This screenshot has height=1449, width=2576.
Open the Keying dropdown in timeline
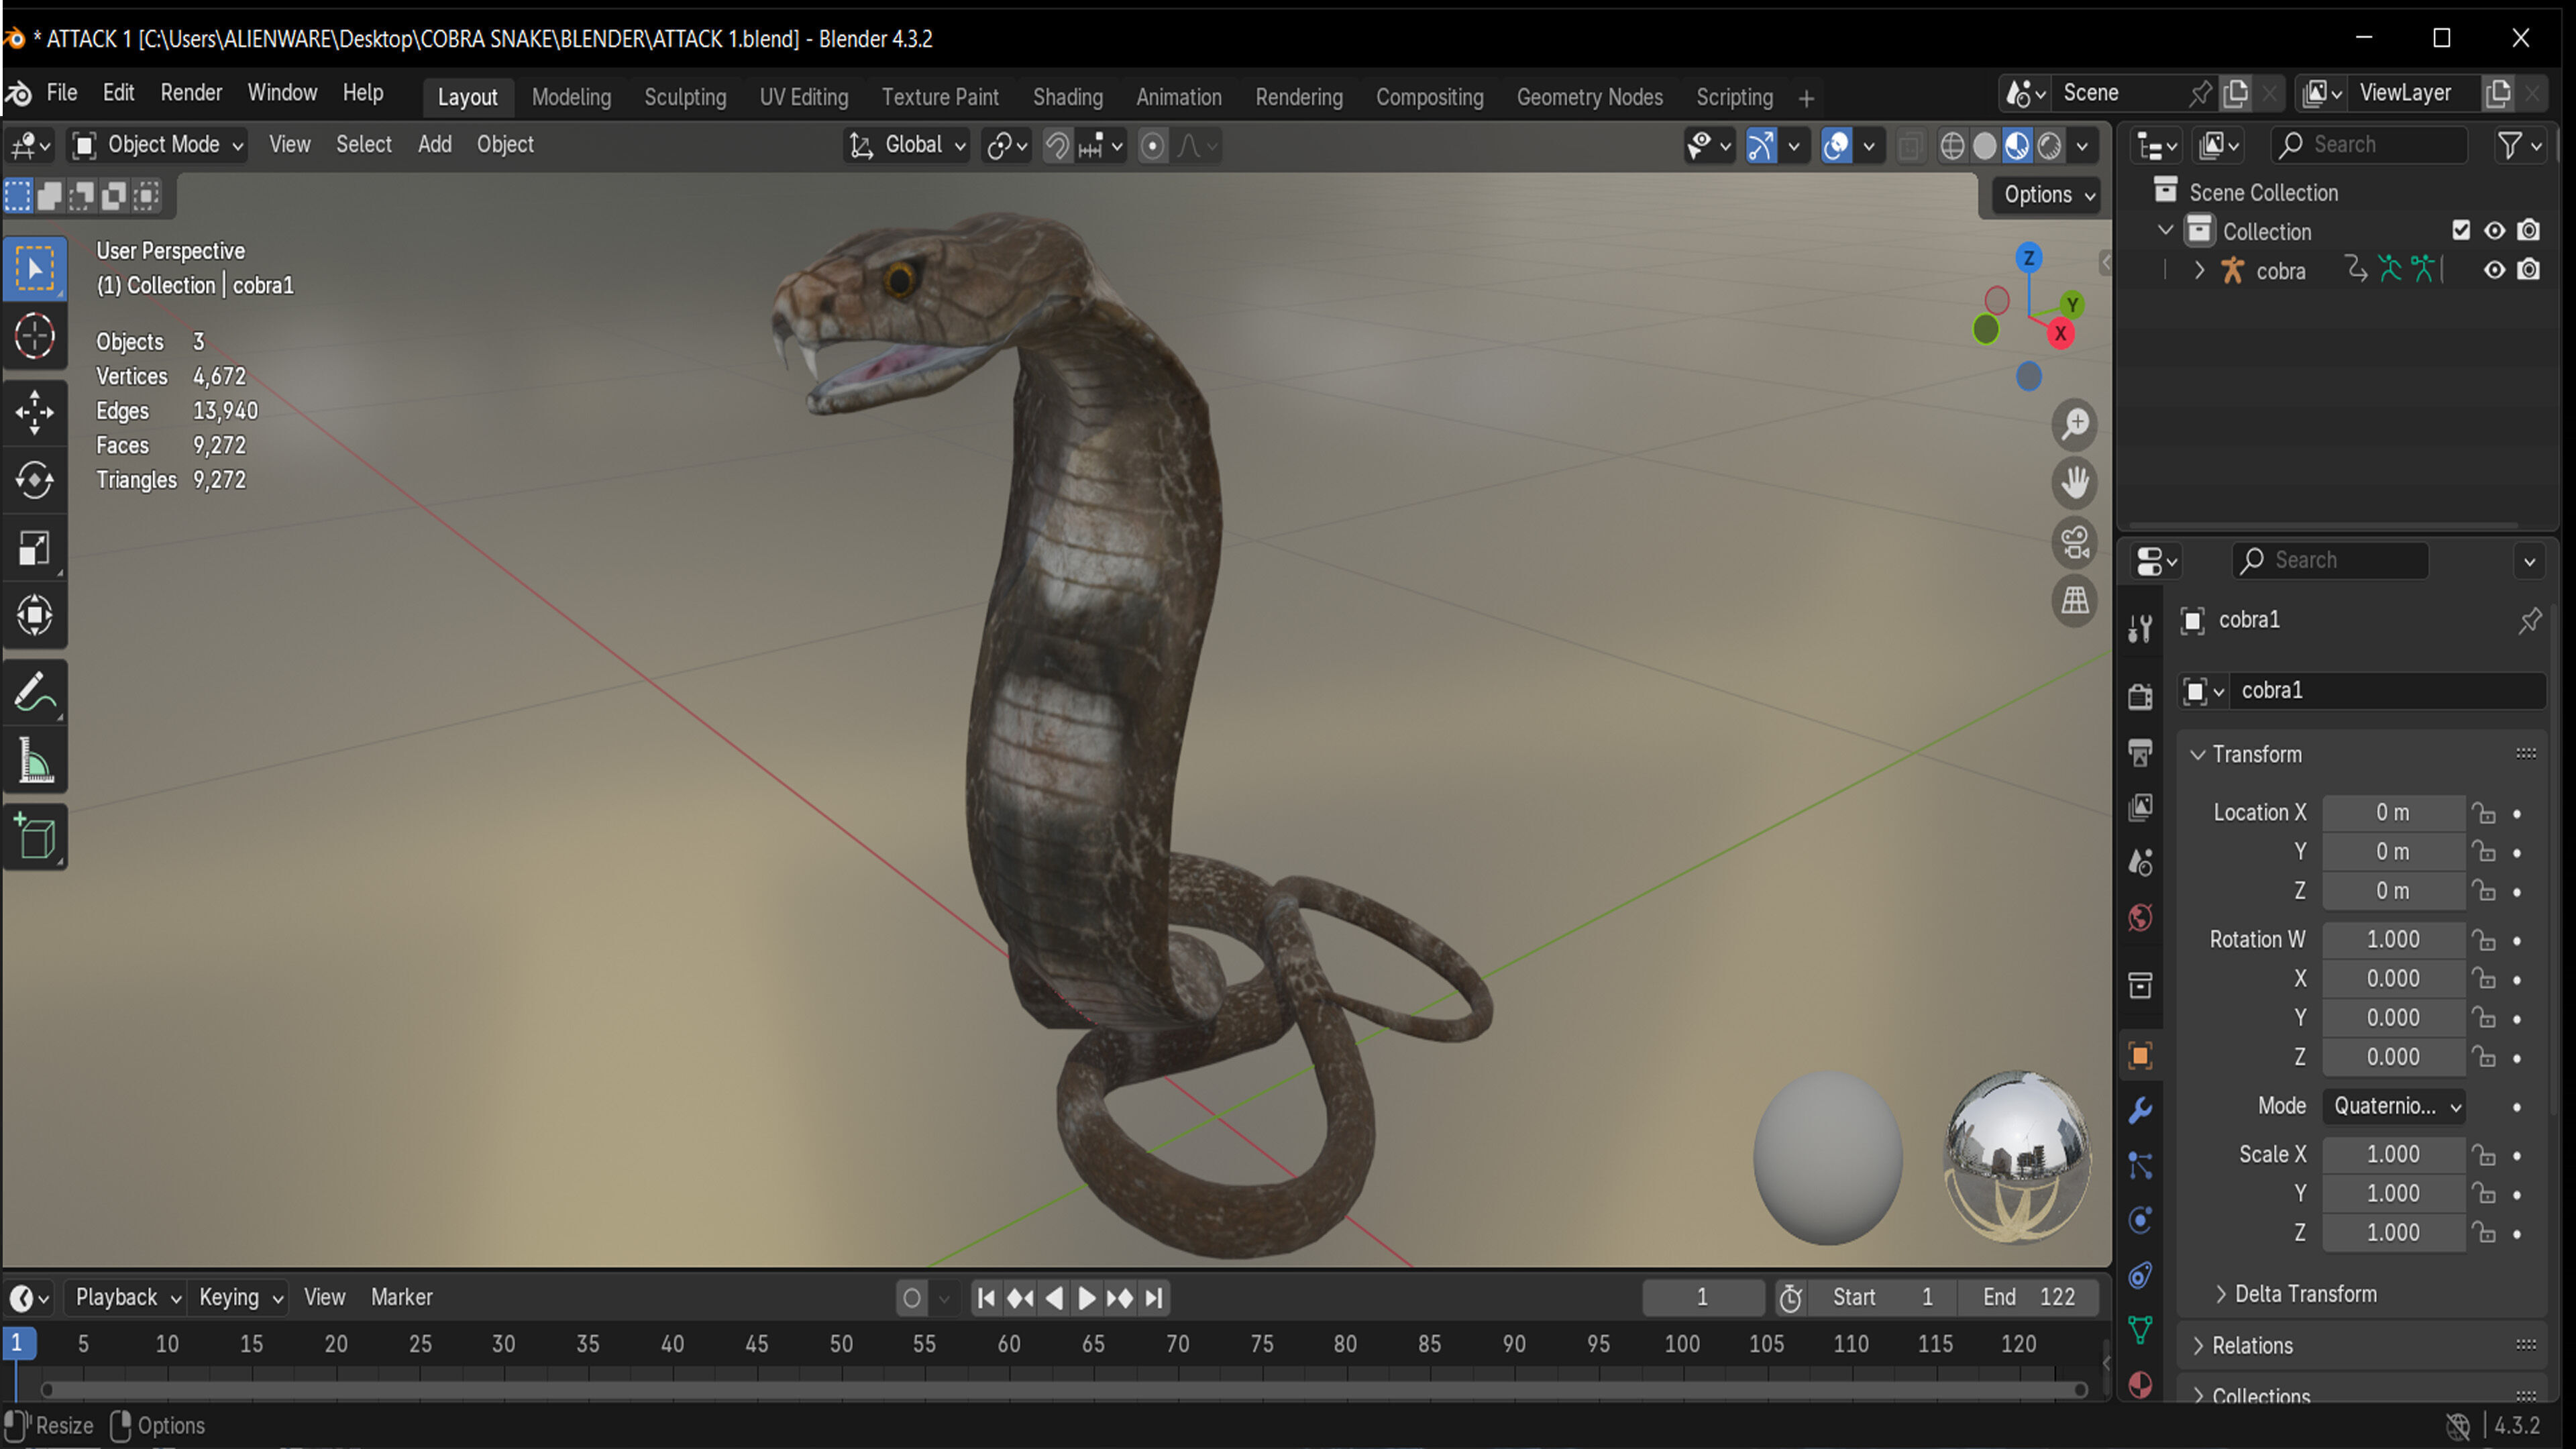(x=240, y=1298)
